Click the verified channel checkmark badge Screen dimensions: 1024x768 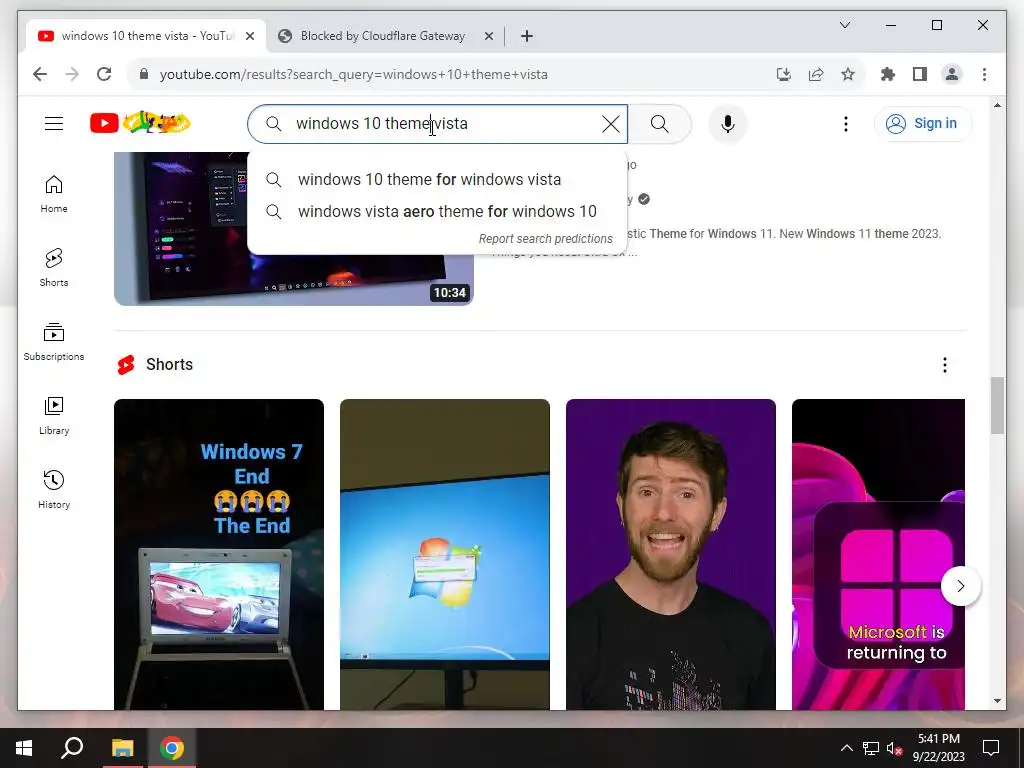coord(644,199)
